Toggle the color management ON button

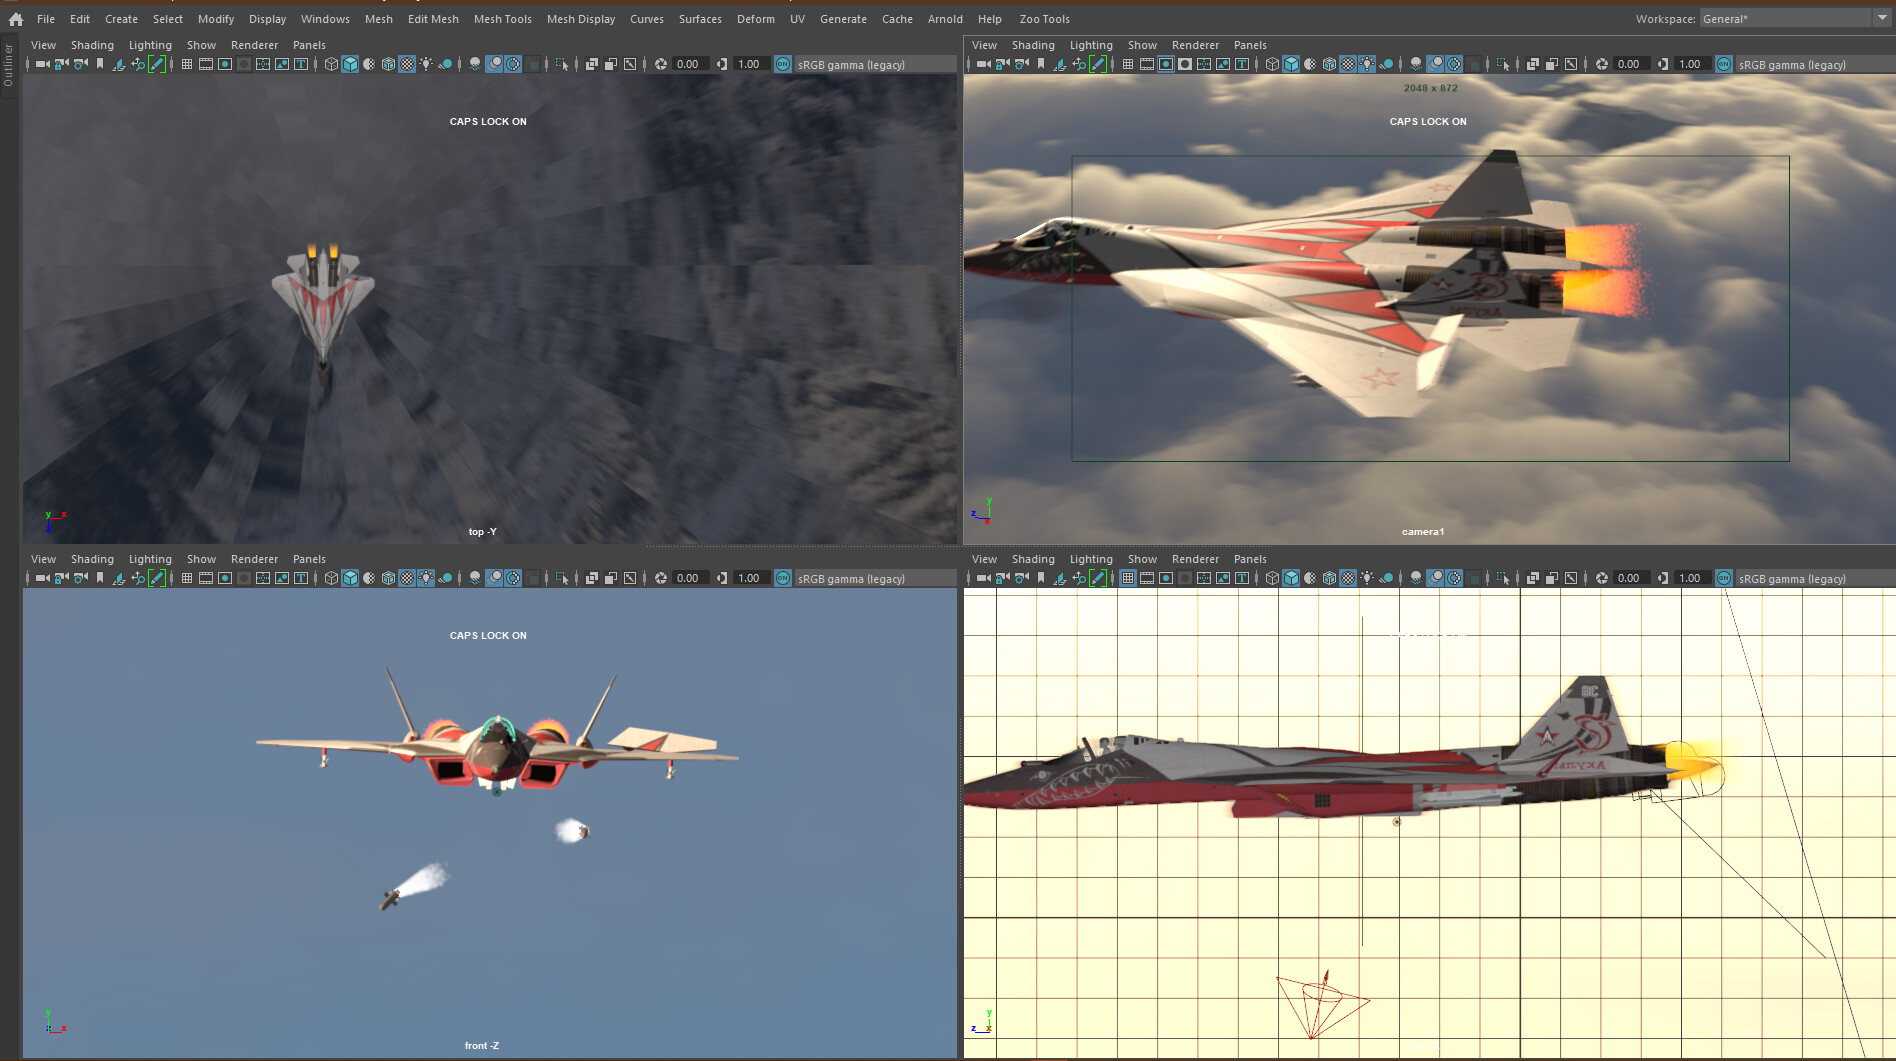tap(783, 64)
